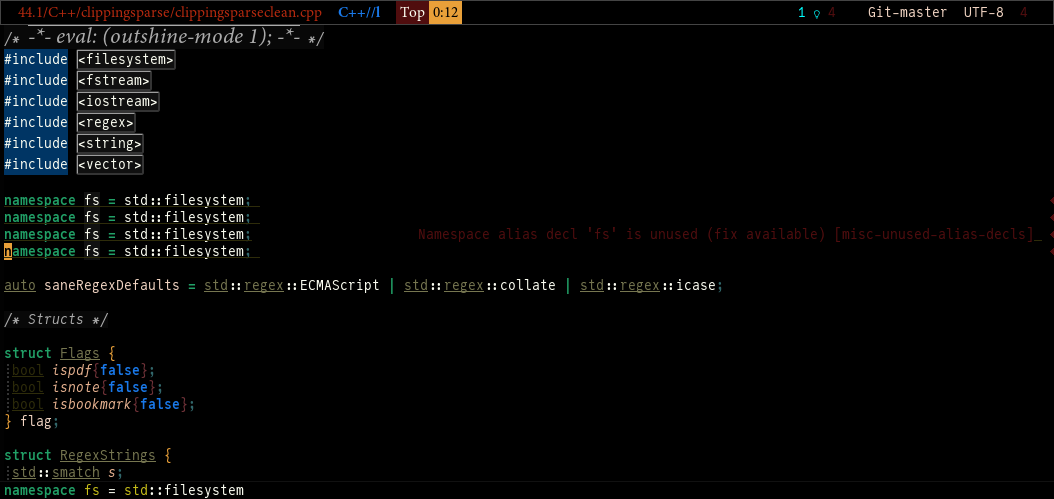
Task: Click the highlighted cursor character on namespace line
Action: click(x=8, y=252)
